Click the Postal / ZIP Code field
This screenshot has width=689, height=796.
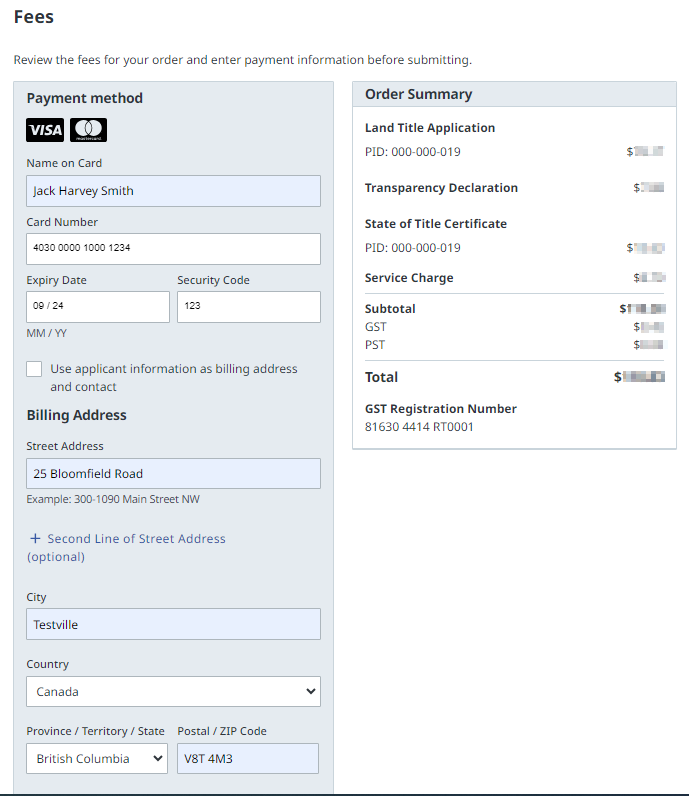tap(247, 758)
